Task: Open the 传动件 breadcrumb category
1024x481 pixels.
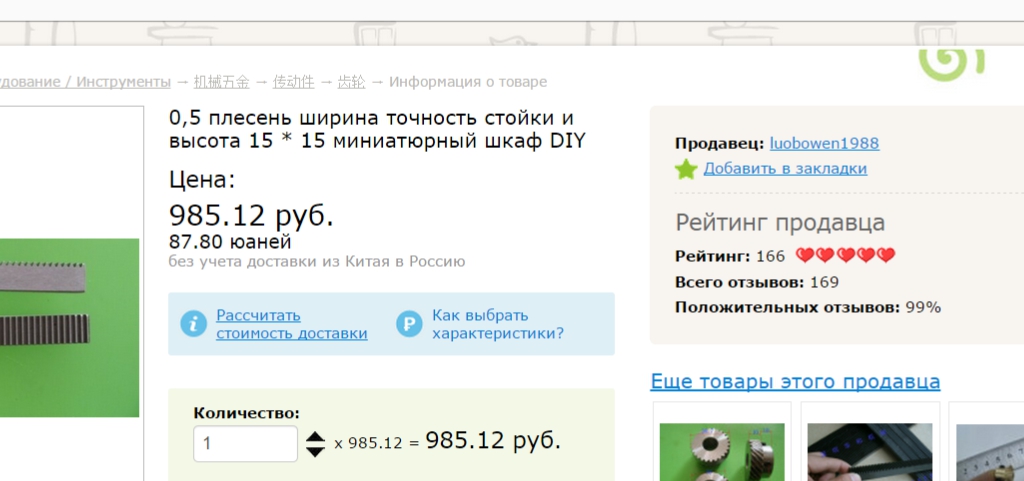Action: (x=293, y=82)
